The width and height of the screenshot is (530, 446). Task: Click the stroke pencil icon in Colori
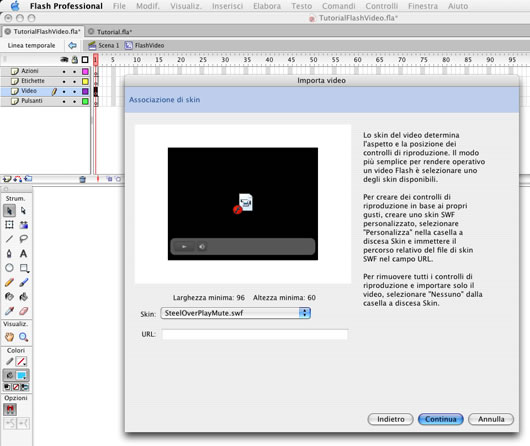pyautogui.click(x=9, y=361)
